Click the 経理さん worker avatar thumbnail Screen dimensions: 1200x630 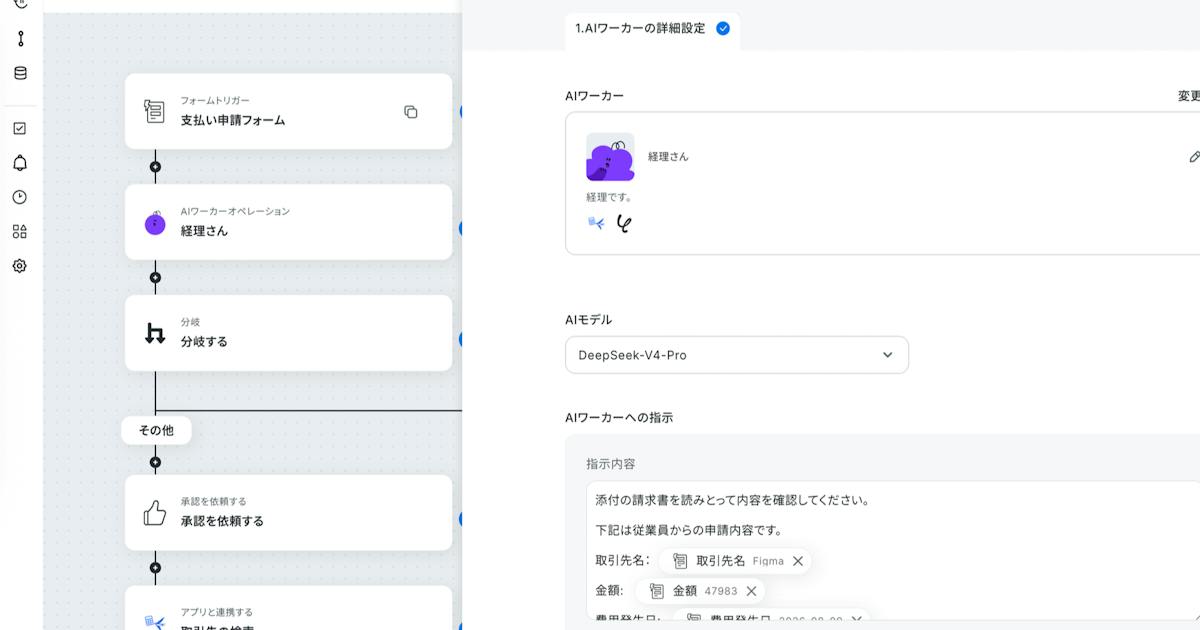(610, 157)
